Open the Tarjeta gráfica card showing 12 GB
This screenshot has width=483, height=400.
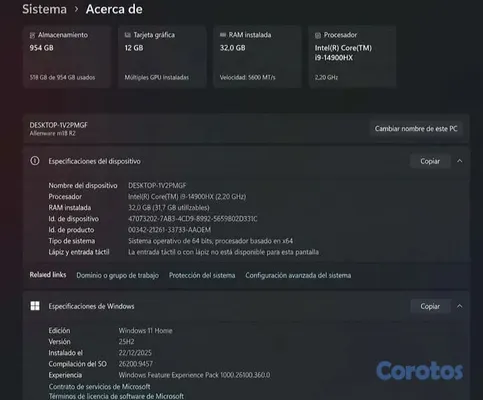point(162,57)
